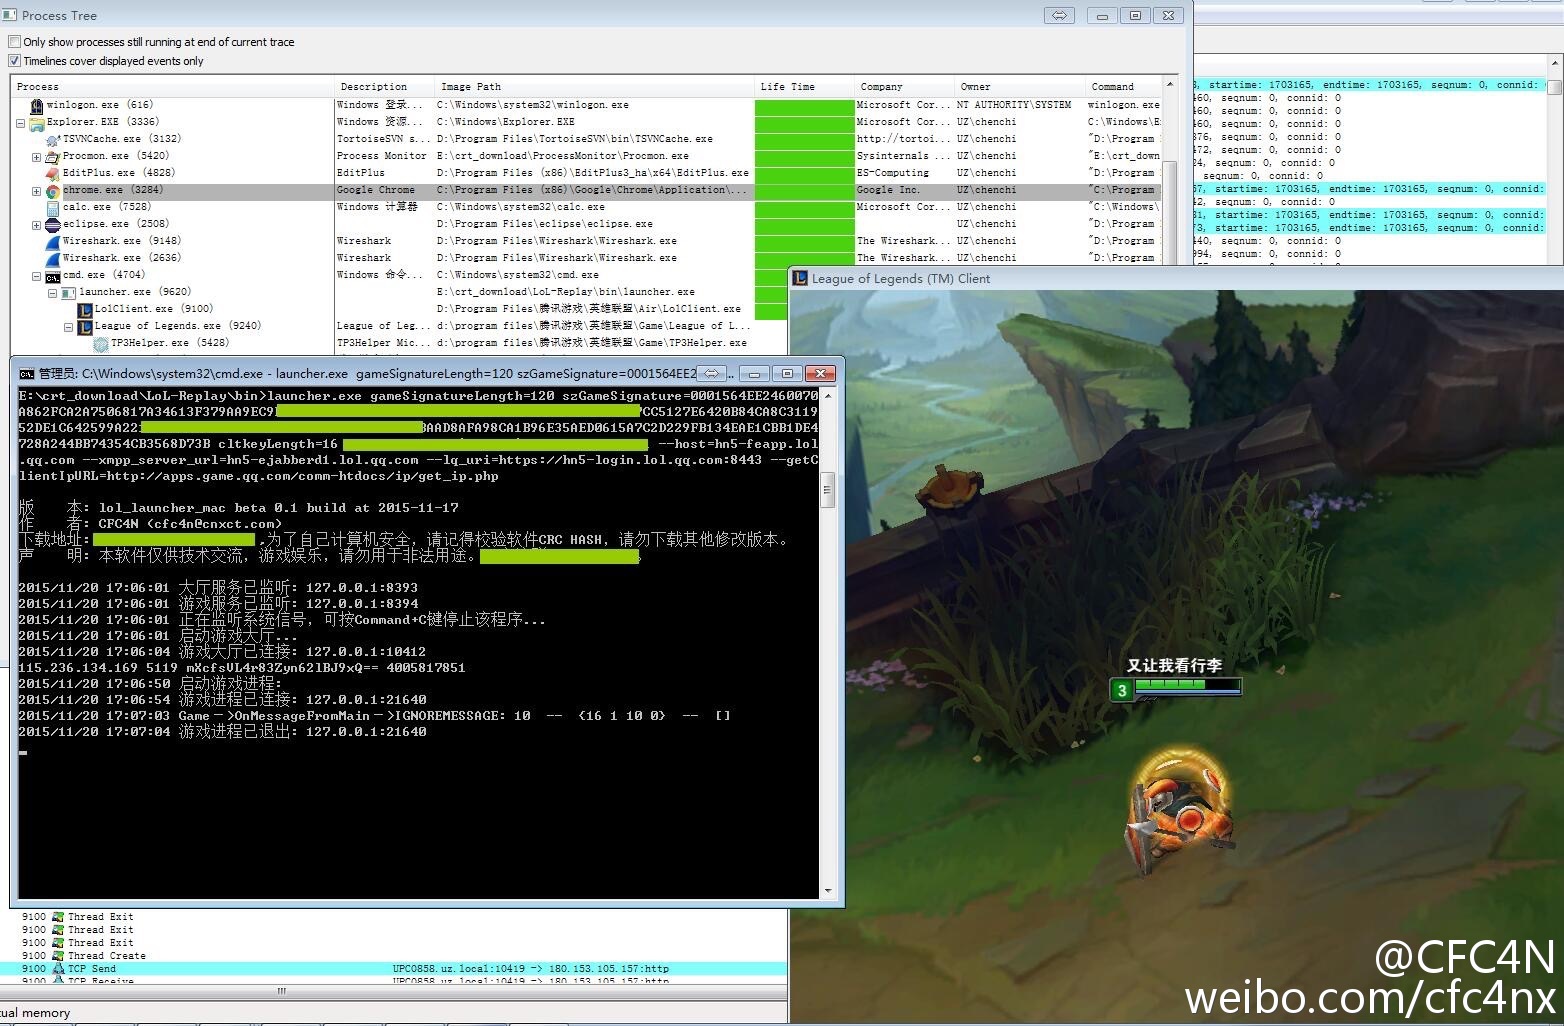Click the Wireshark.exe (2636) shark fin icon
Screen dimensions: 1564x1026
coord(53,259)
